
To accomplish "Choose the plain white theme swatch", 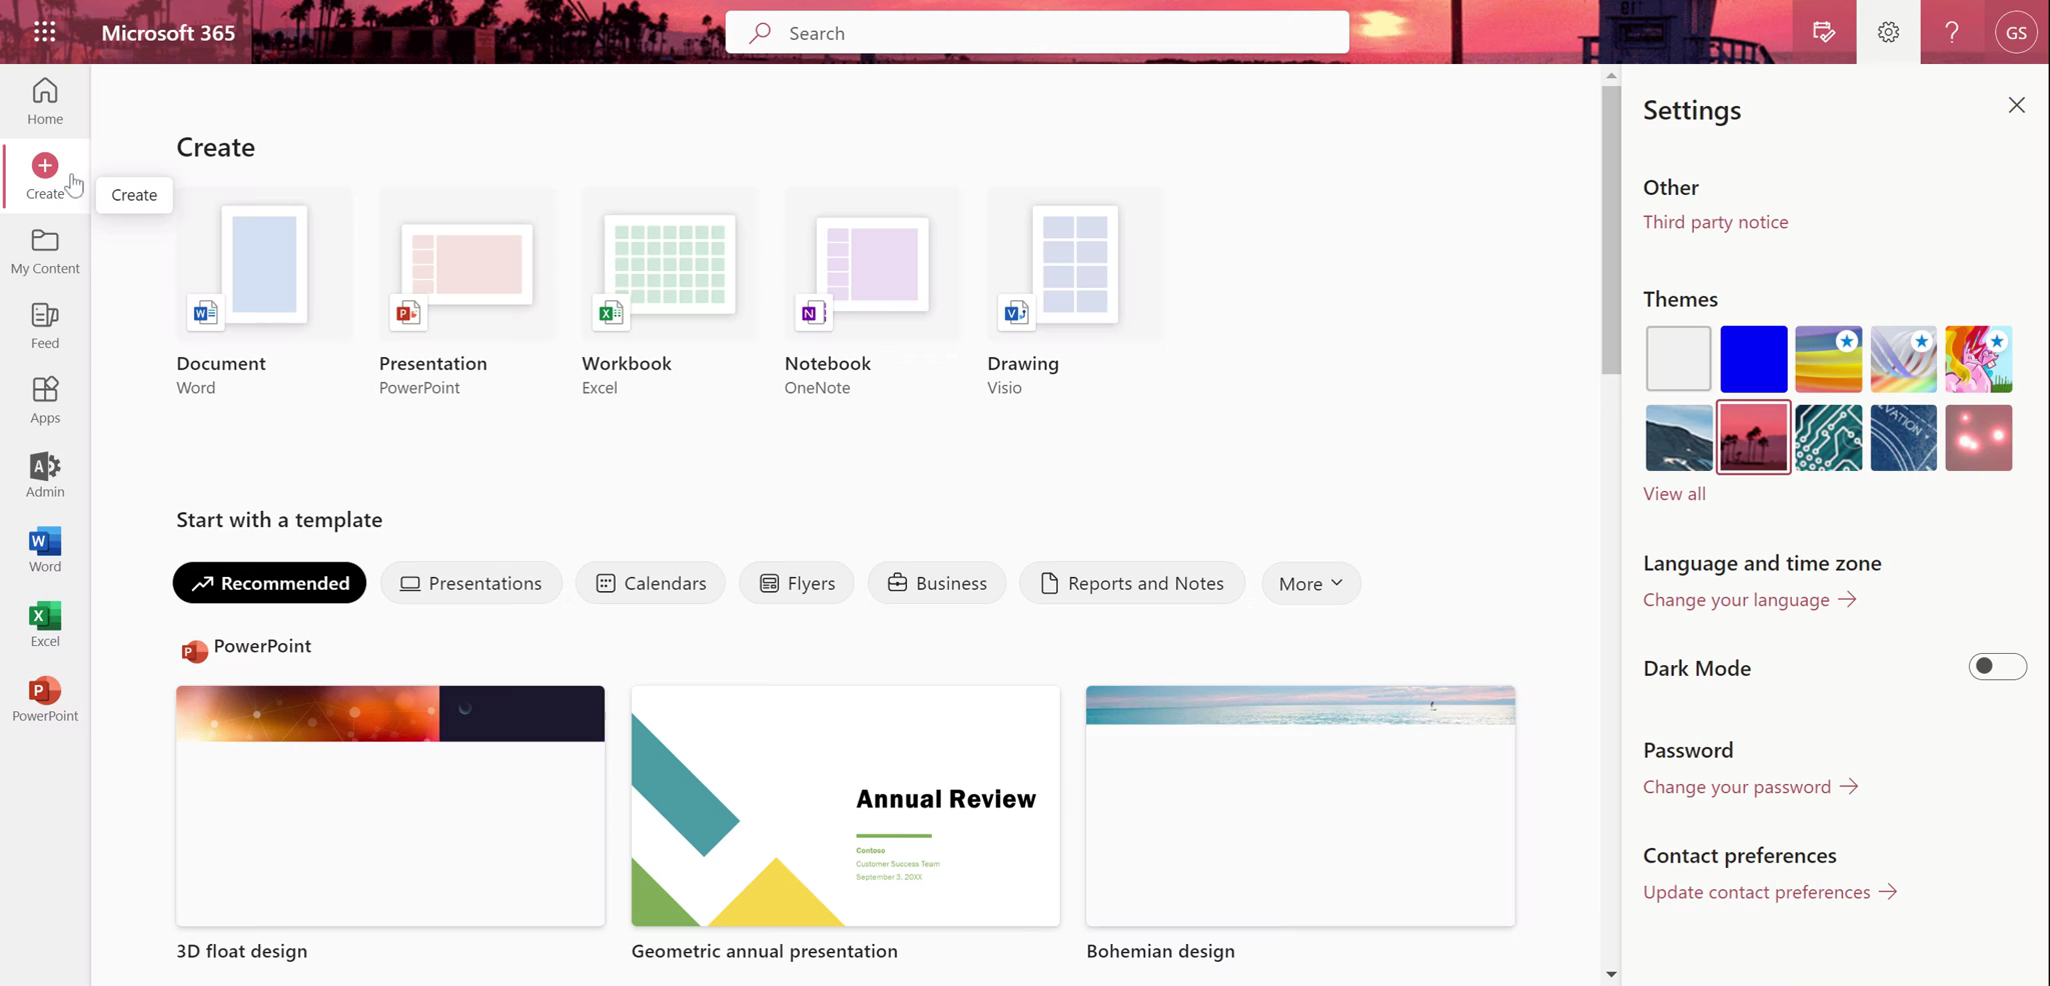I will [x=1678, y=358].
